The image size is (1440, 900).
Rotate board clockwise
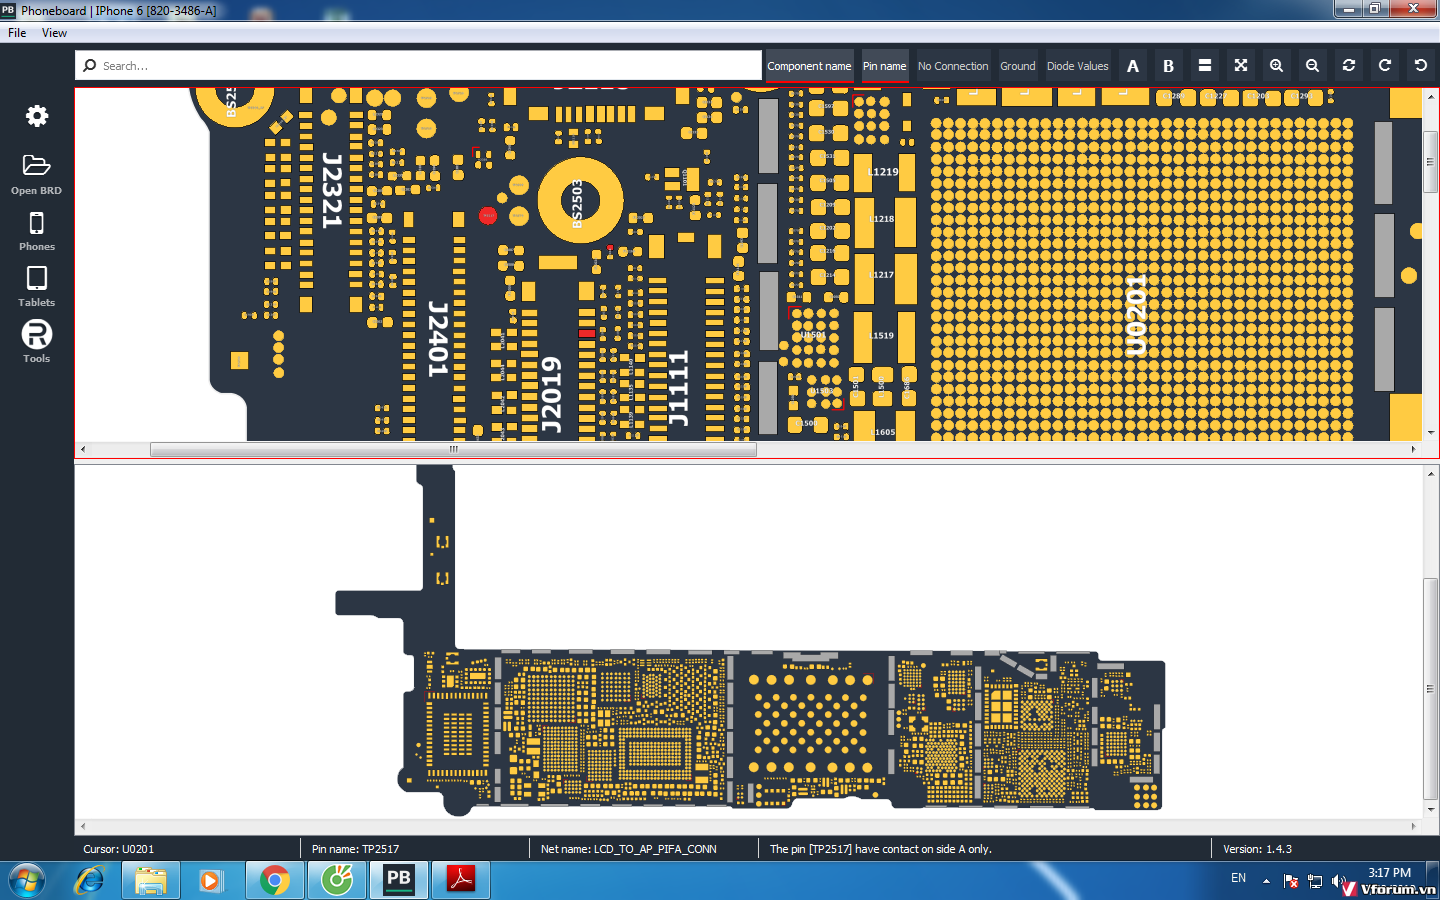coord(1385,66)
